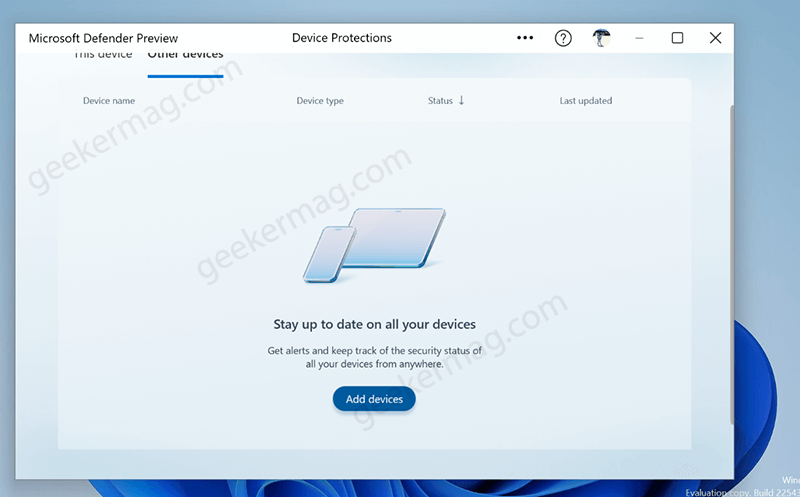
Task: Click the Last updated column header
Action: 586,101
